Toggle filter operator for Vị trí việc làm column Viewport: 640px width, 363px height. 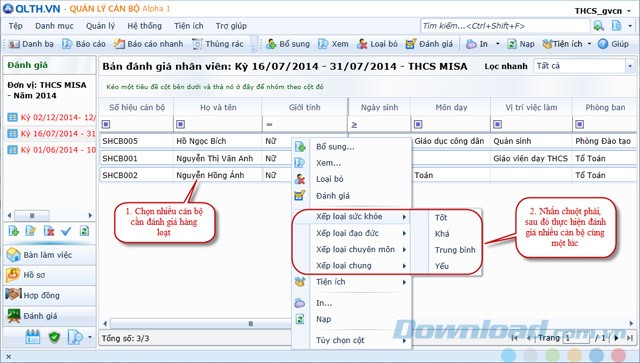[497, 124]
